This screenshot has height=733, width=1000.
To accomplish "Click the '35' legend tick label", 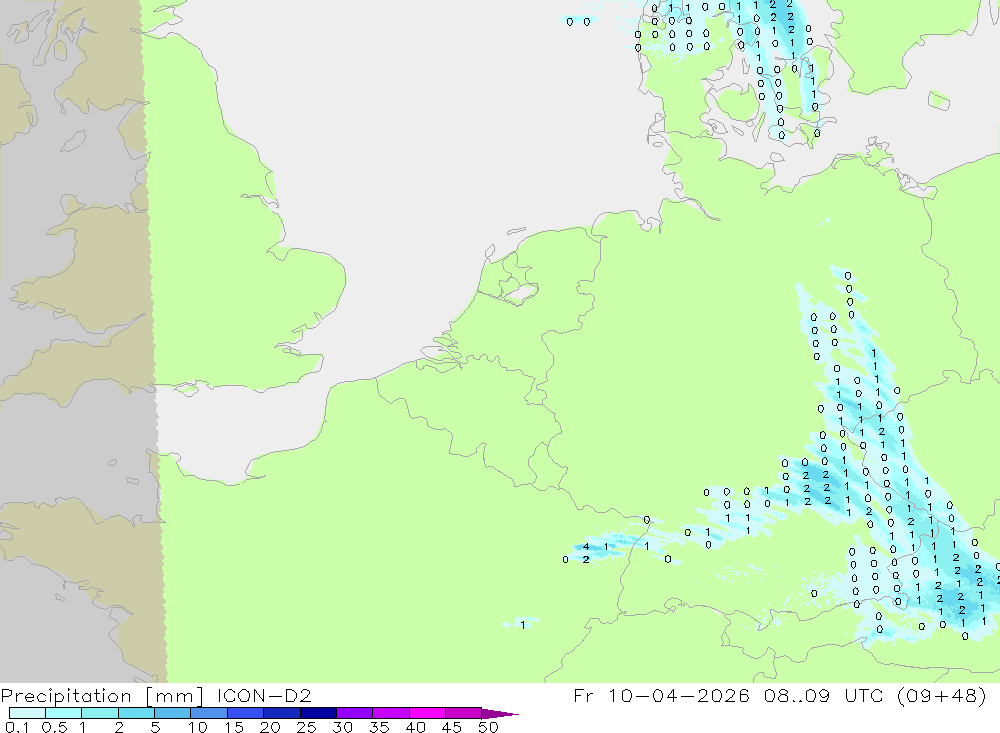I will point(379,727).
